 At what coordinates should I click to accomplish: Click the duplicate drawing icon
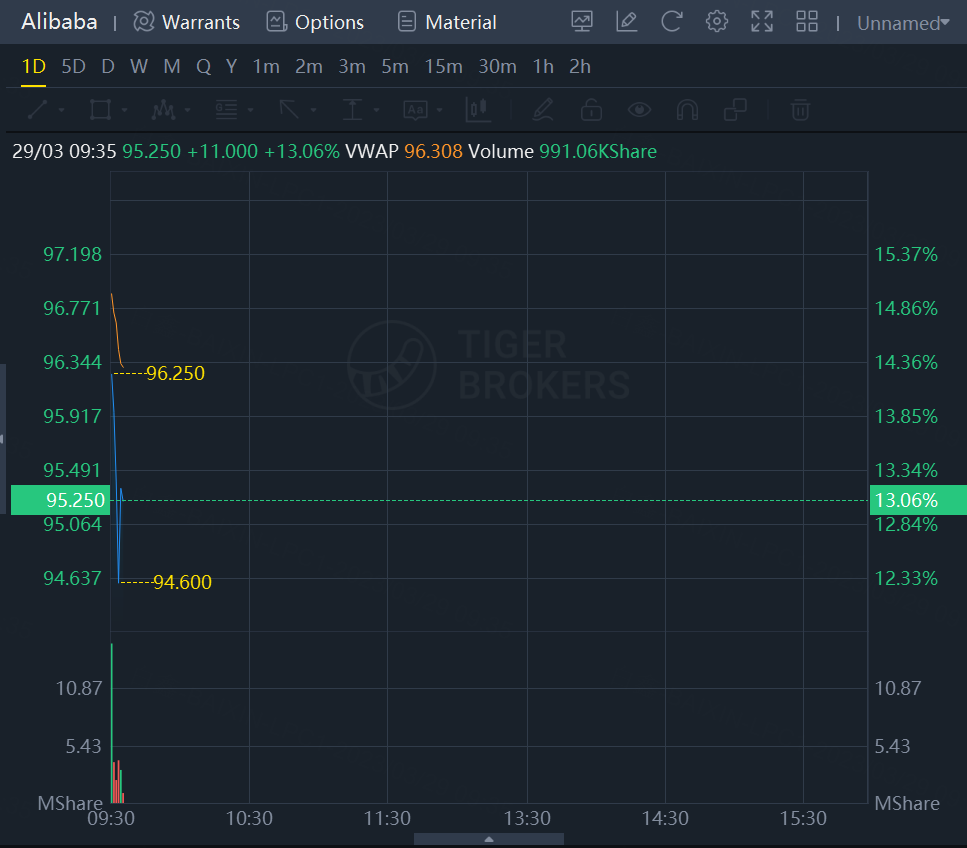pyautogui.click(x=735, y=110)
